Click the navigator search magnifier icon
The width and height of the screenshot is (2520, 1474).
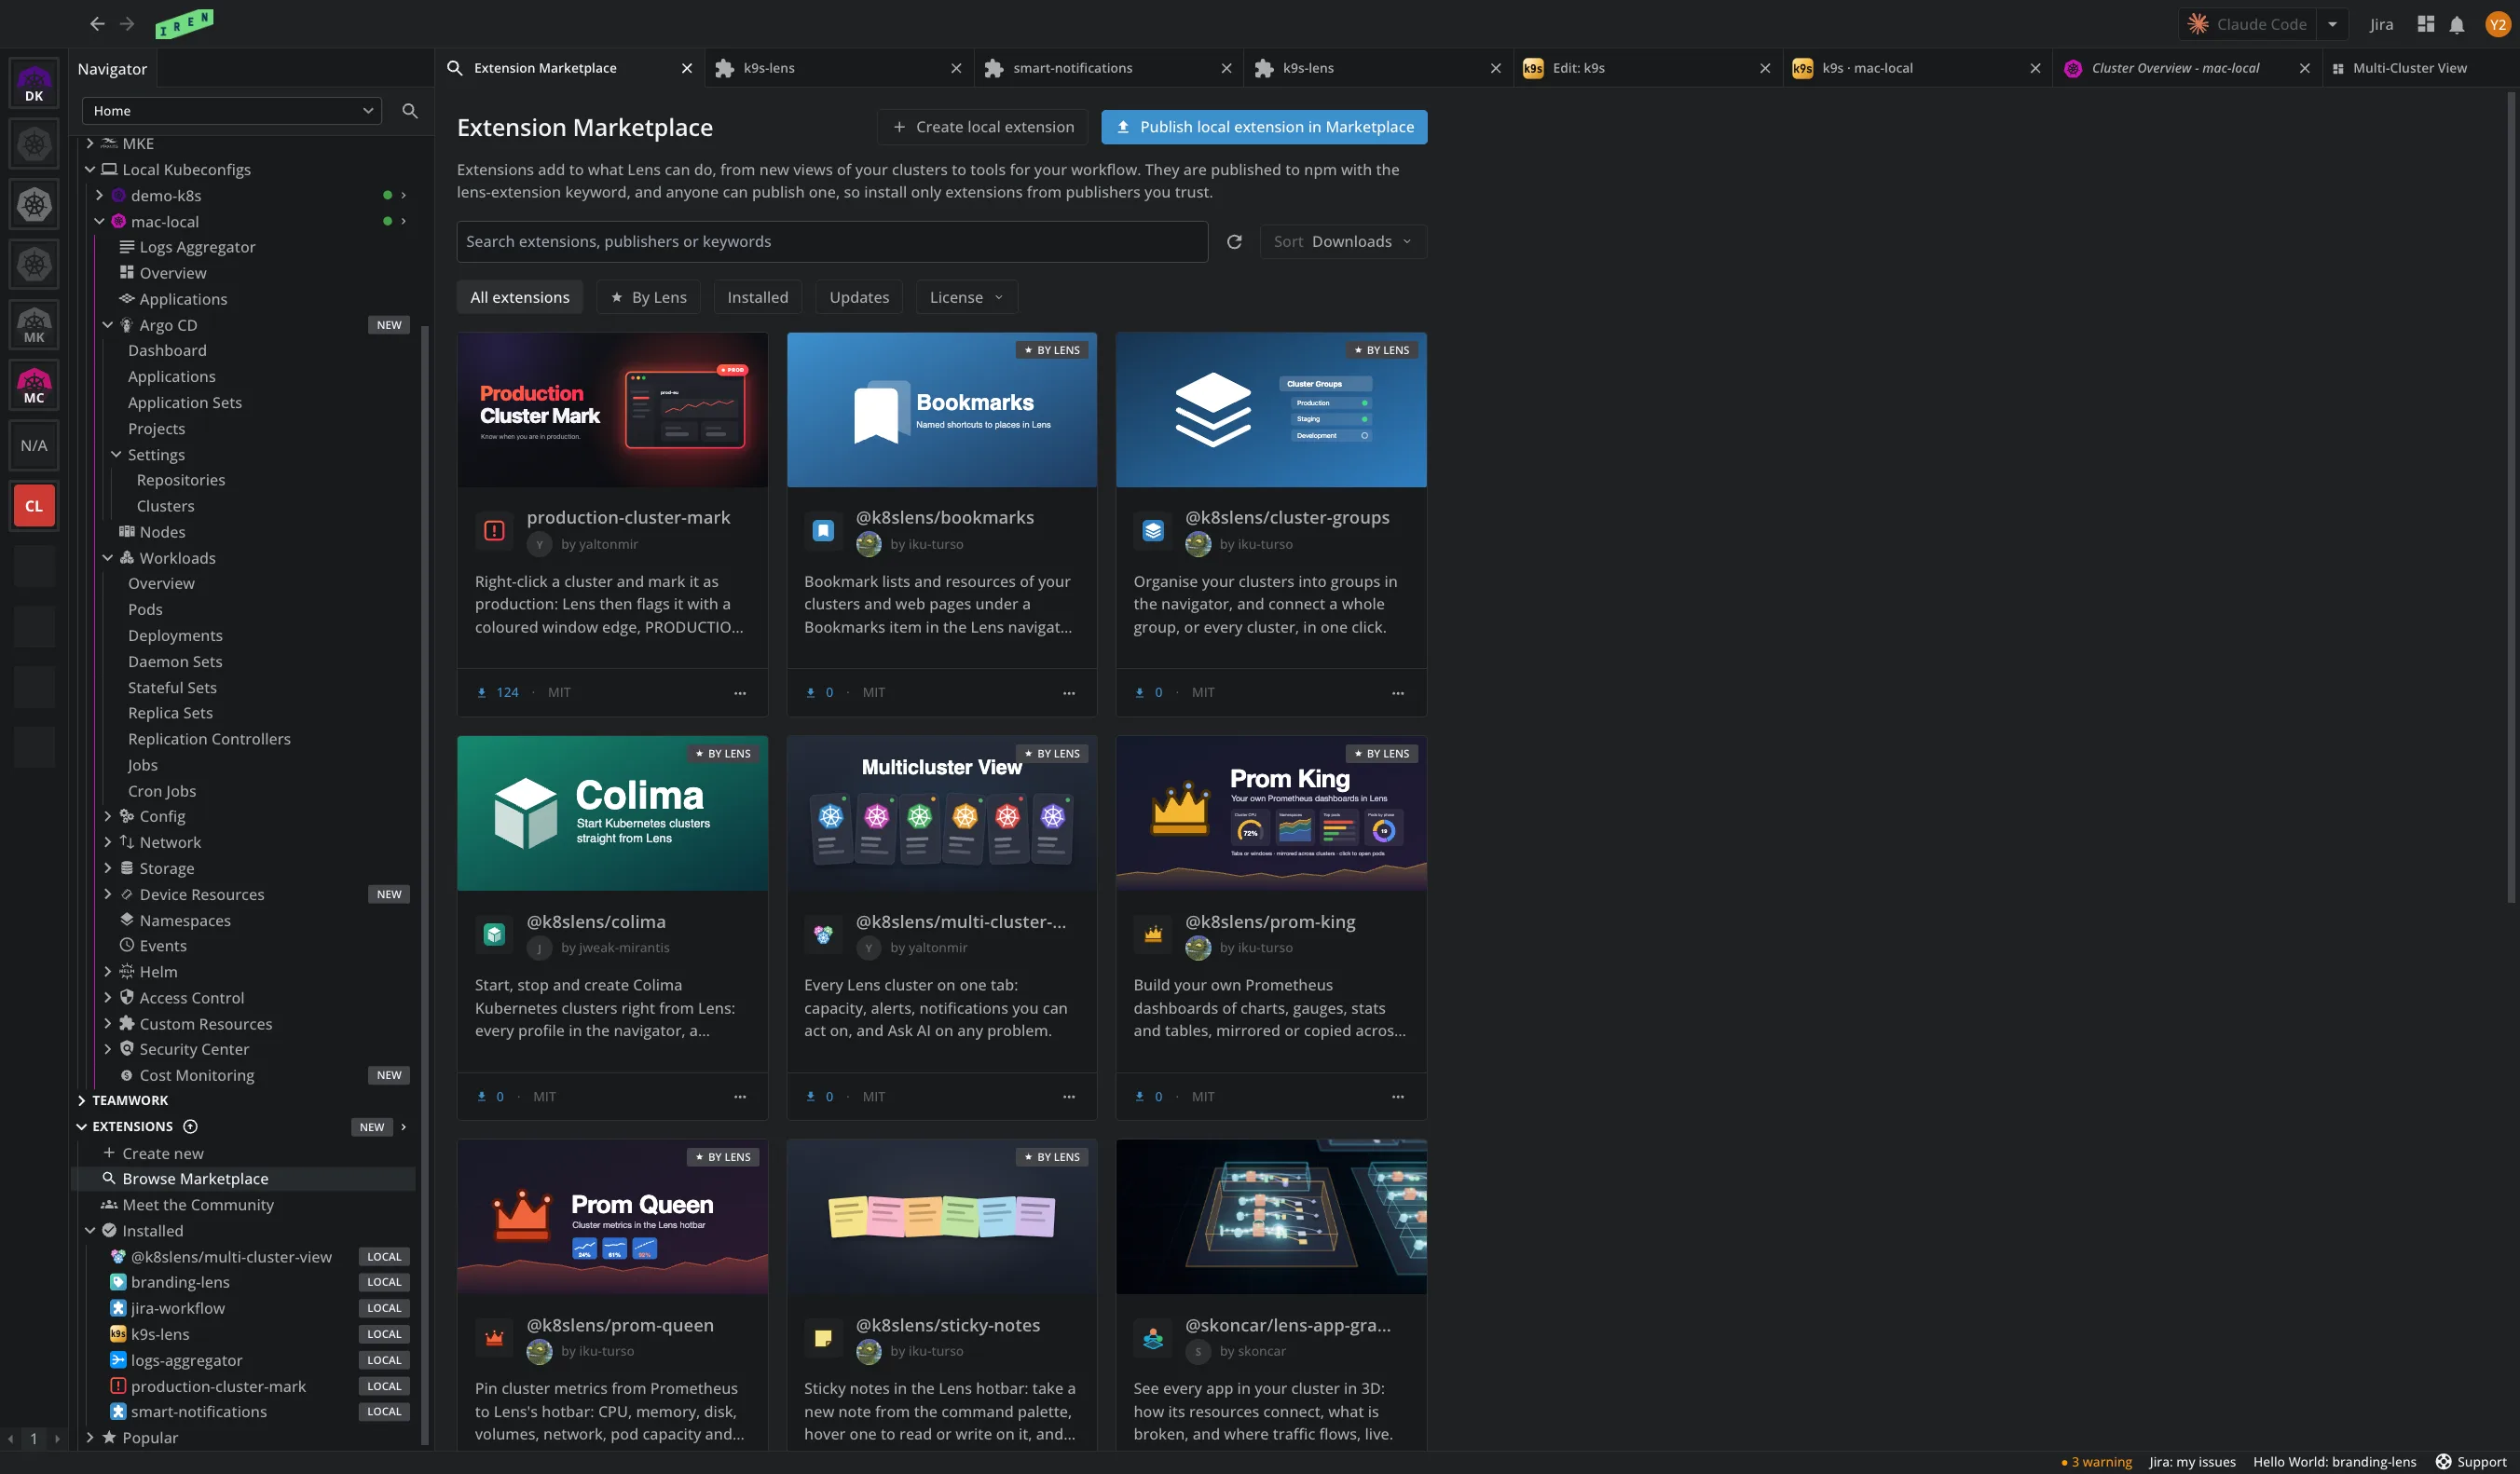[410, 111]
